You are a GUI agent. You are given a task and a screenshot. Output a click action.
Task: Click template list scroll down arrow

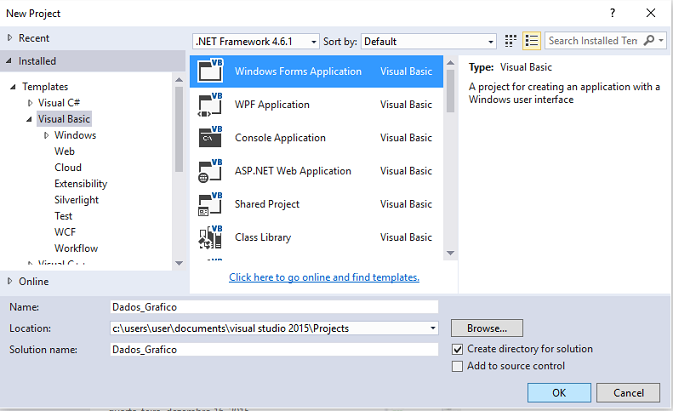point(450,253)
